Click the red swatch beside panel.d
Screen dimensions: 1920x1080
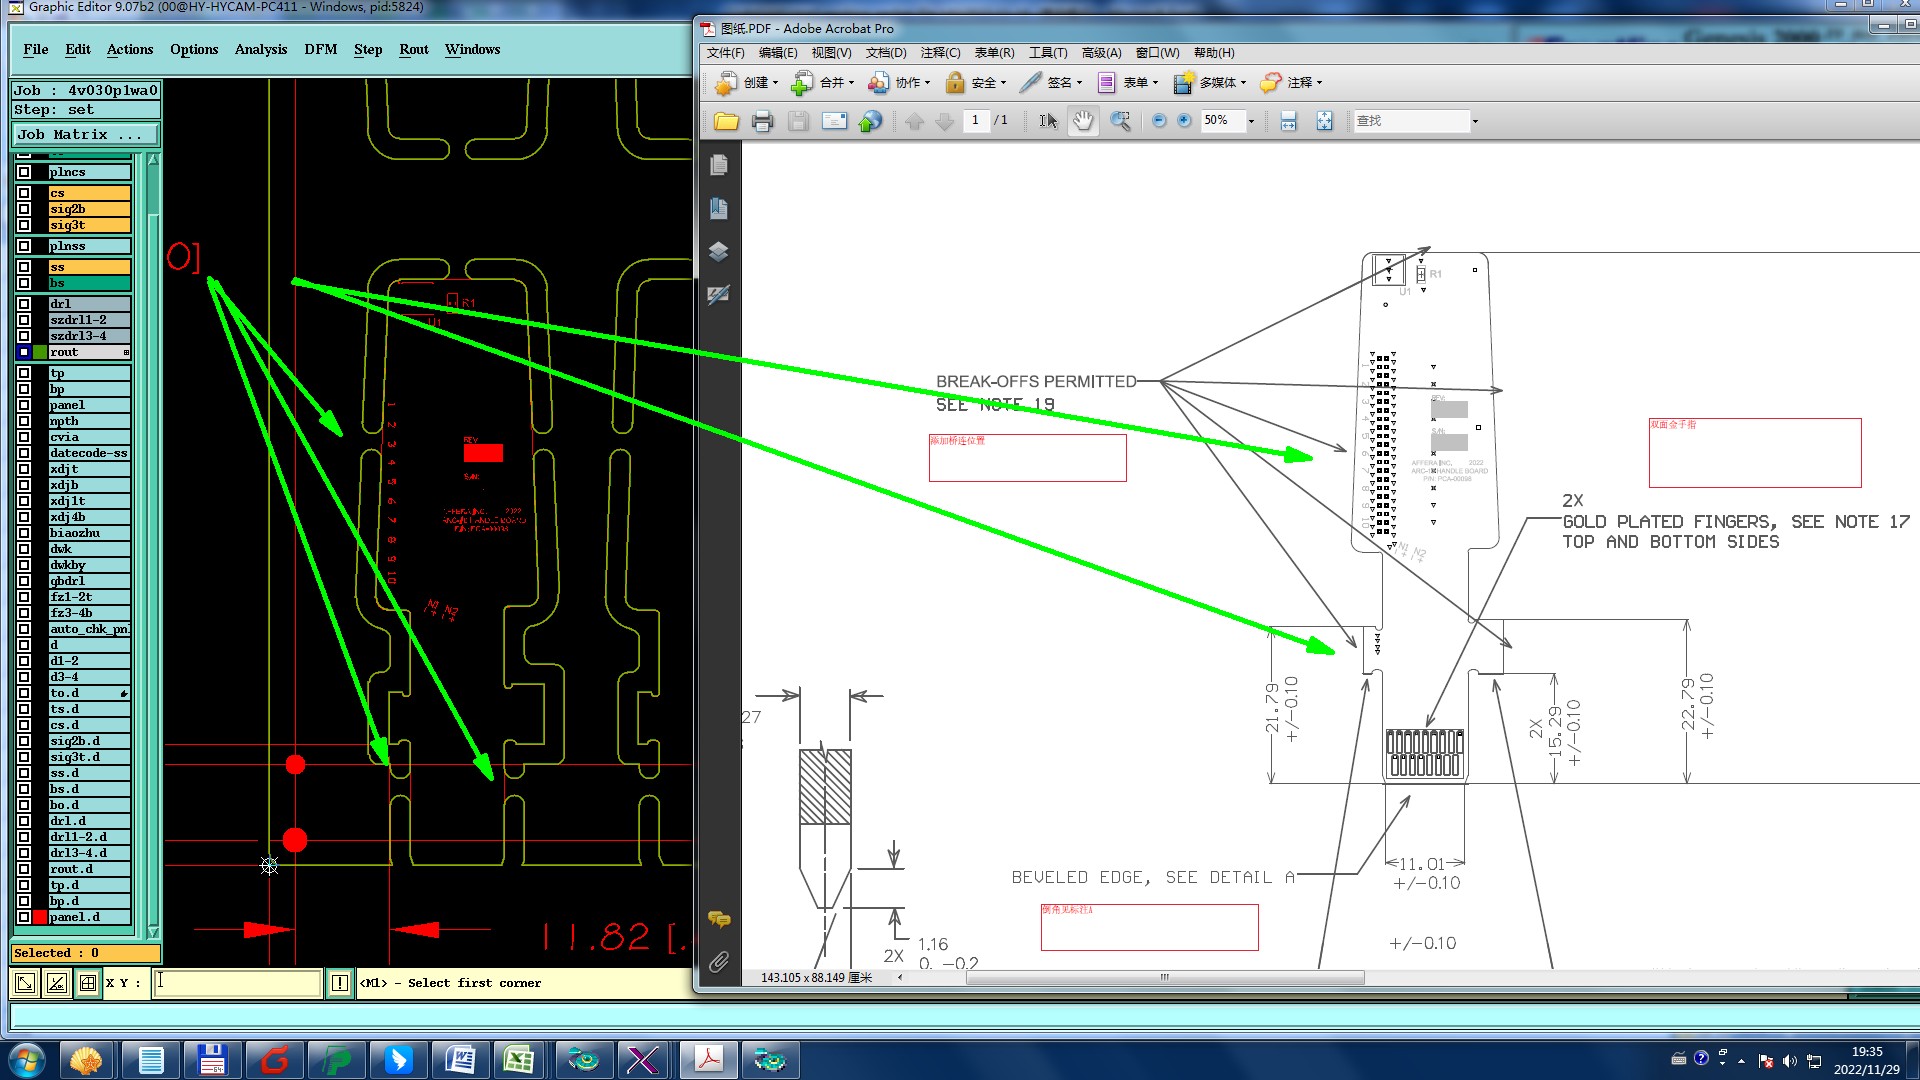tap(40, 917)
